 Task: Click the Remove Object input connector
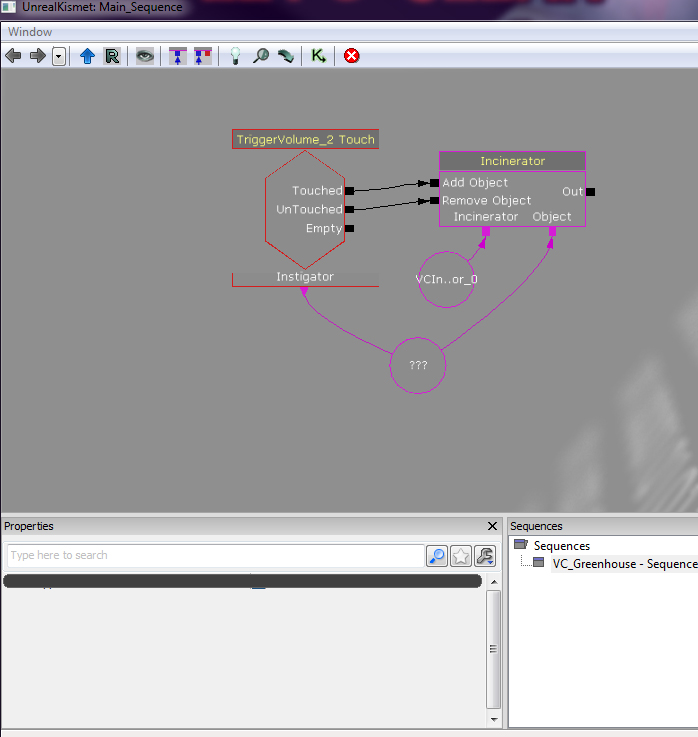(435, 201)
